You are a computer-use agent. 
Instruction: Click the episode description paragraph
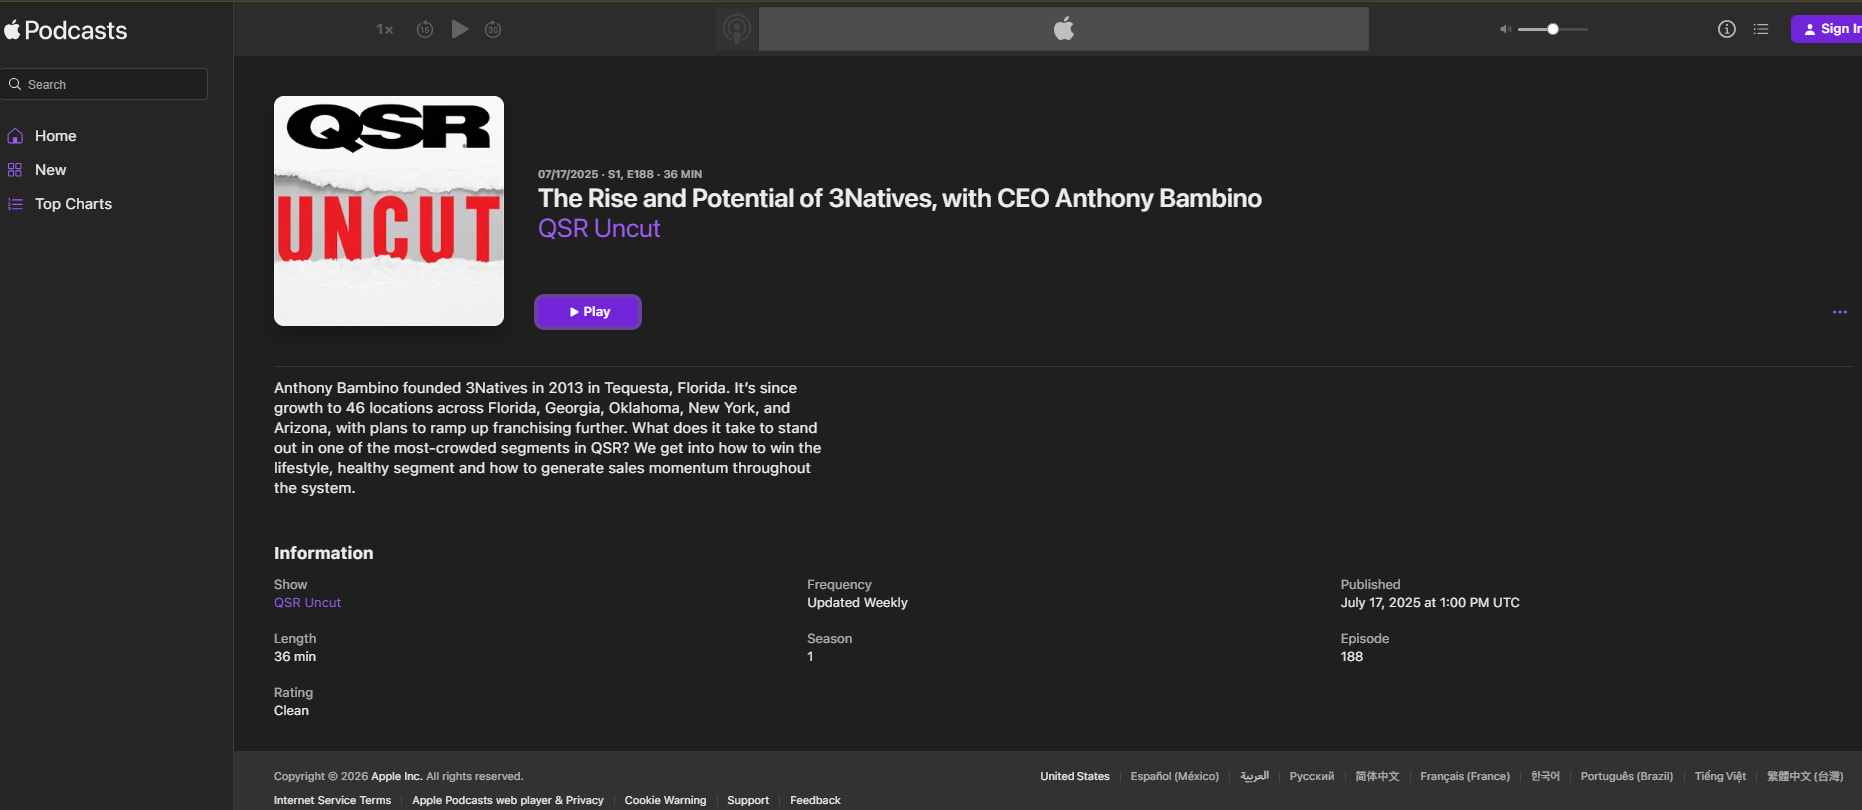pos(548,438)
